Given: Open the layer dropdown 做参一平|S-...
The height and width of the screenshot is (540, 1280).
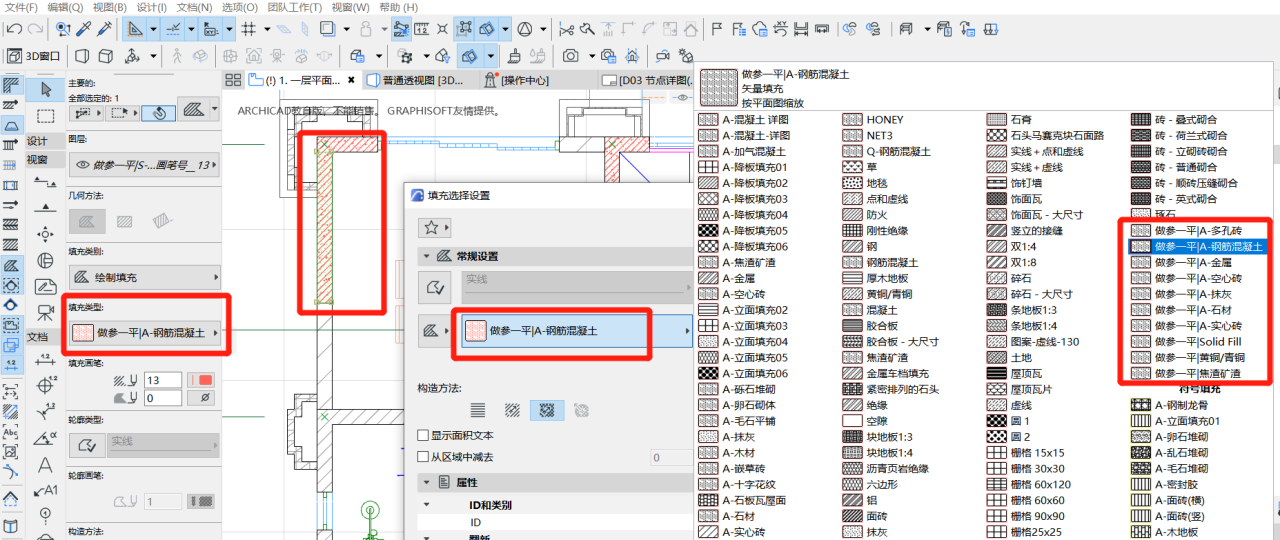Looking at the screenshot, I should [144, 165].
